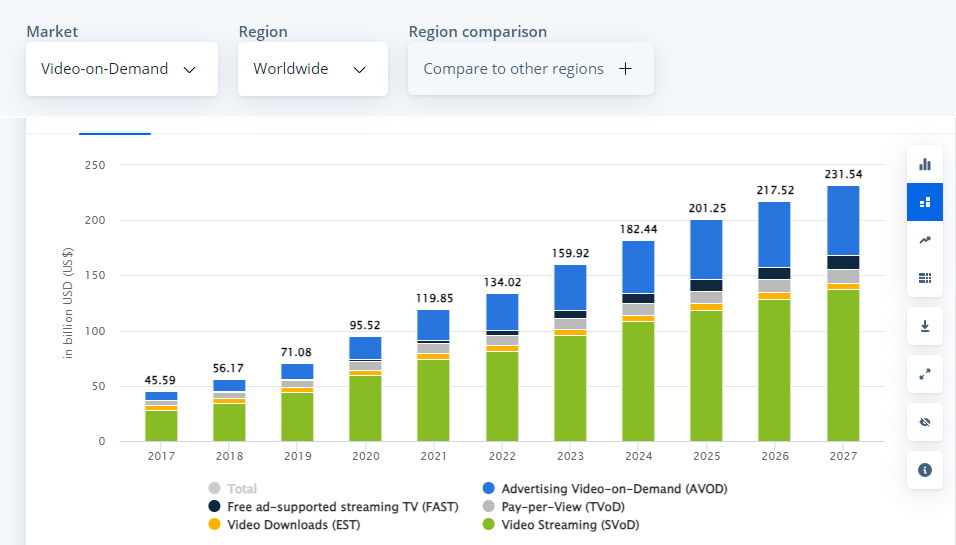Click the 2023 stacked bar

point(570,353)
